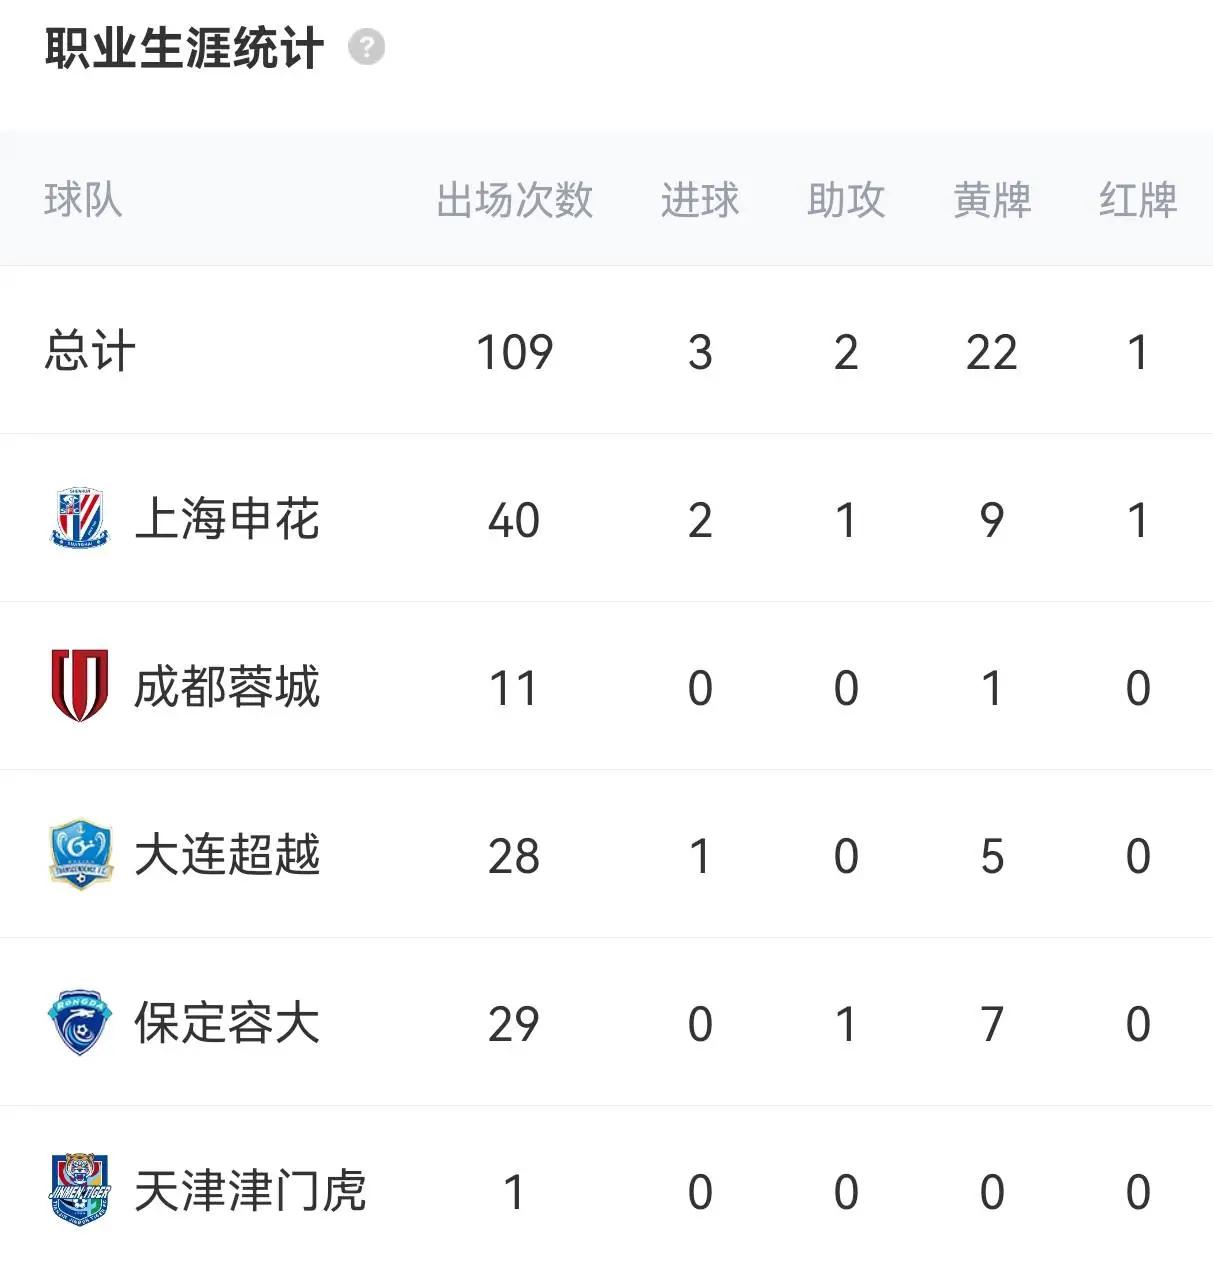
Task: Click the Dalian Chaoyue team badge
Action: tap(79, 854)
